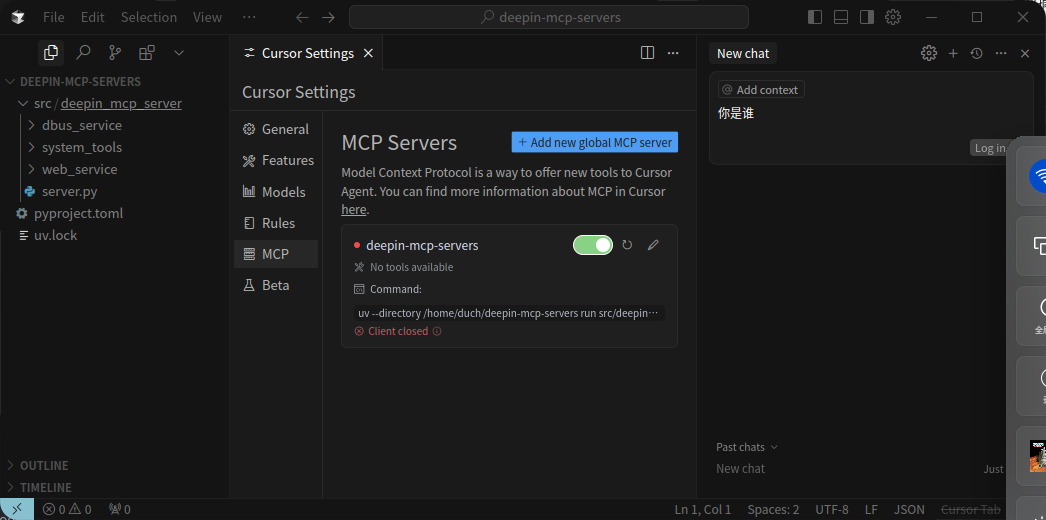Click the uv --directory command text
The width and height of the screenshot is (1046, 520).
(509, 313)
